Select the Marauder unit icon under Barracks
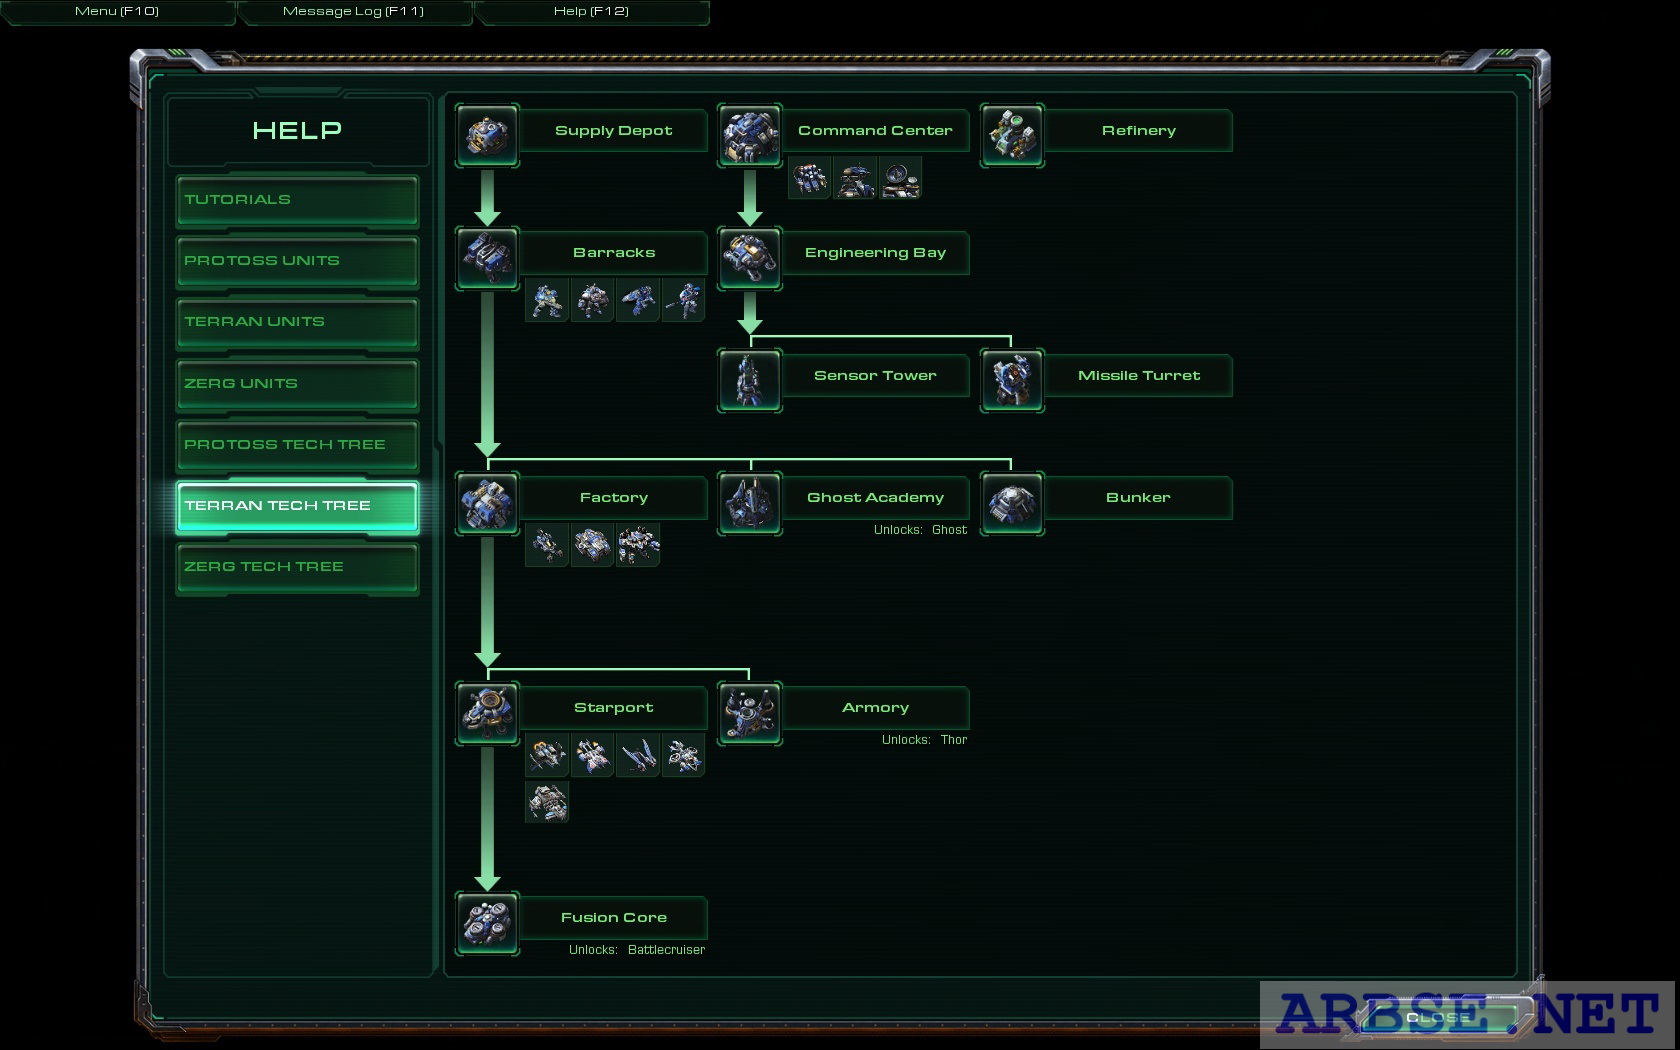 pos(592,300)
